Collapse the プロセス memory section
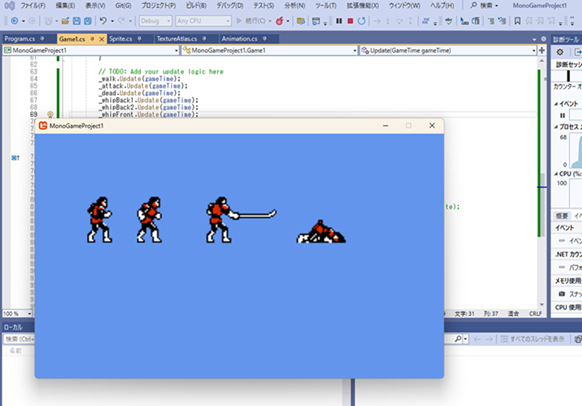 pyautogui.click(x=556, y=127)
